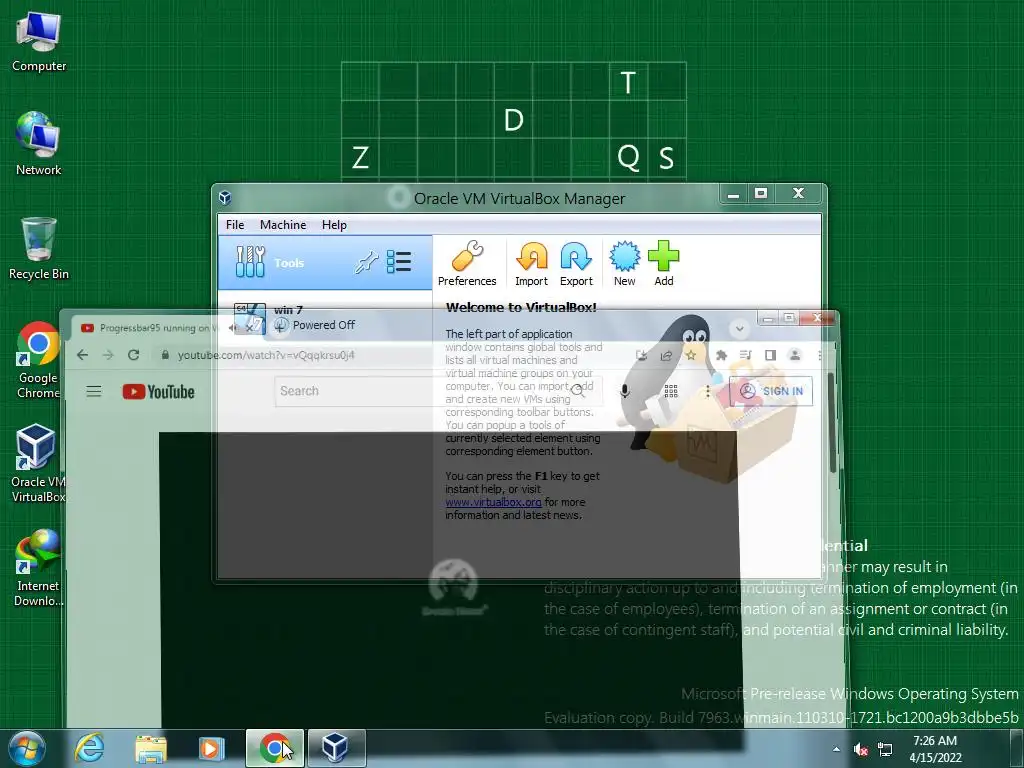Select the Google Chrome desktop shortcut
Viewport: 1024px width, 768px height.
pos(38,360)
